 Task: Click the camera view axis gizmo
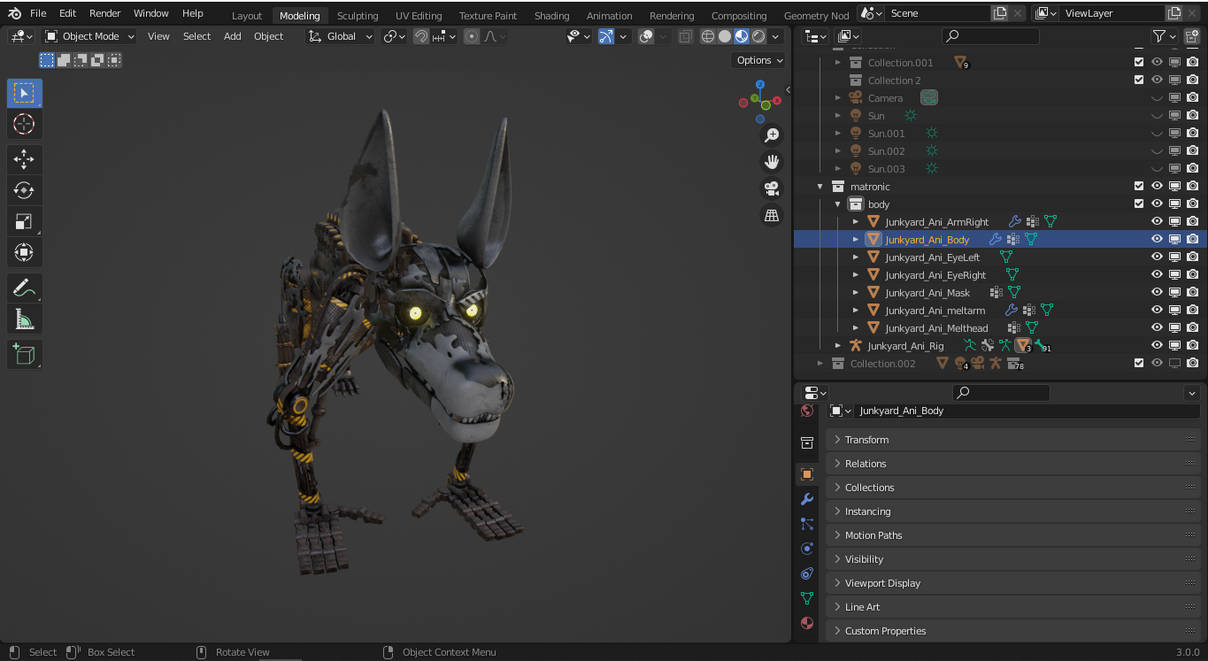pyautogui.click(x=771, y=188)
